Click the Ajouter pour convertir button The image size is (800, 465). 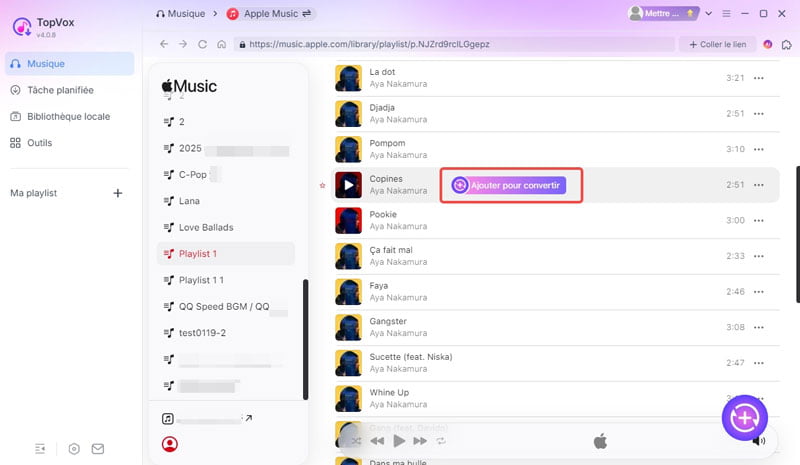(x=509, y=185)
